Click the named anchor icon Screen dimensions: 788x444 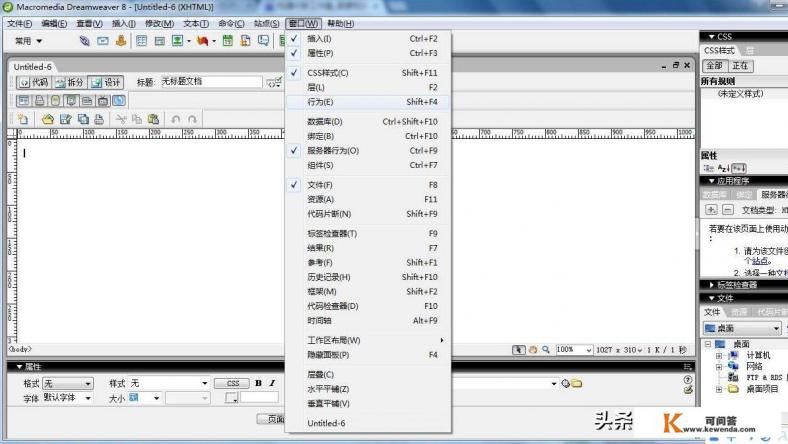click(x=122, y=41)
